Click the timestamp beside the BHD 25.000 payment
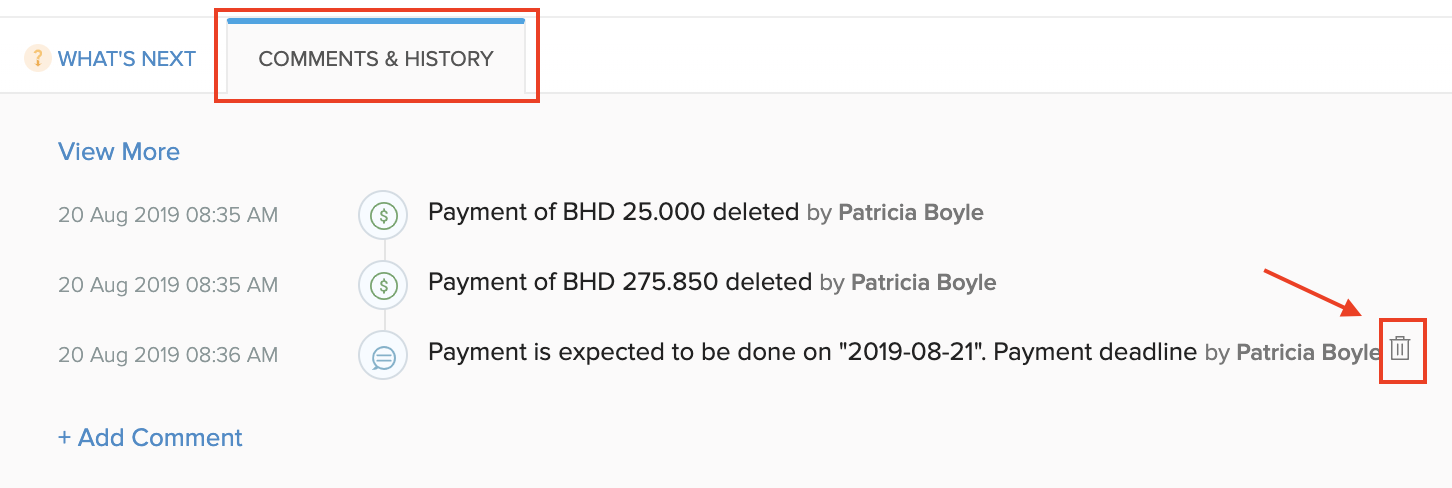Viewport: 1452px width, 488px height. point(168,215)
